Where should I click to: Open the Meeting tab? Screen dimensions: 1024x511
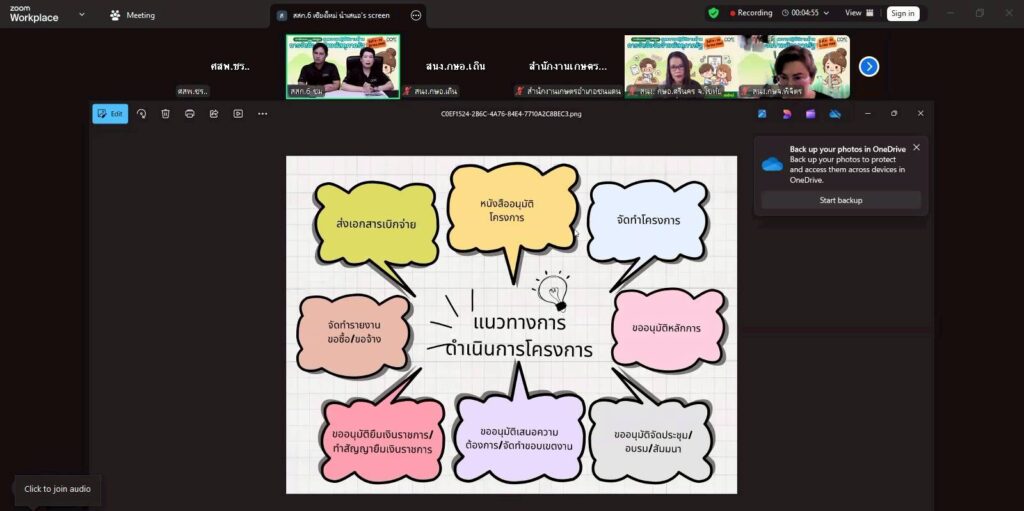(x=132, y=15)
